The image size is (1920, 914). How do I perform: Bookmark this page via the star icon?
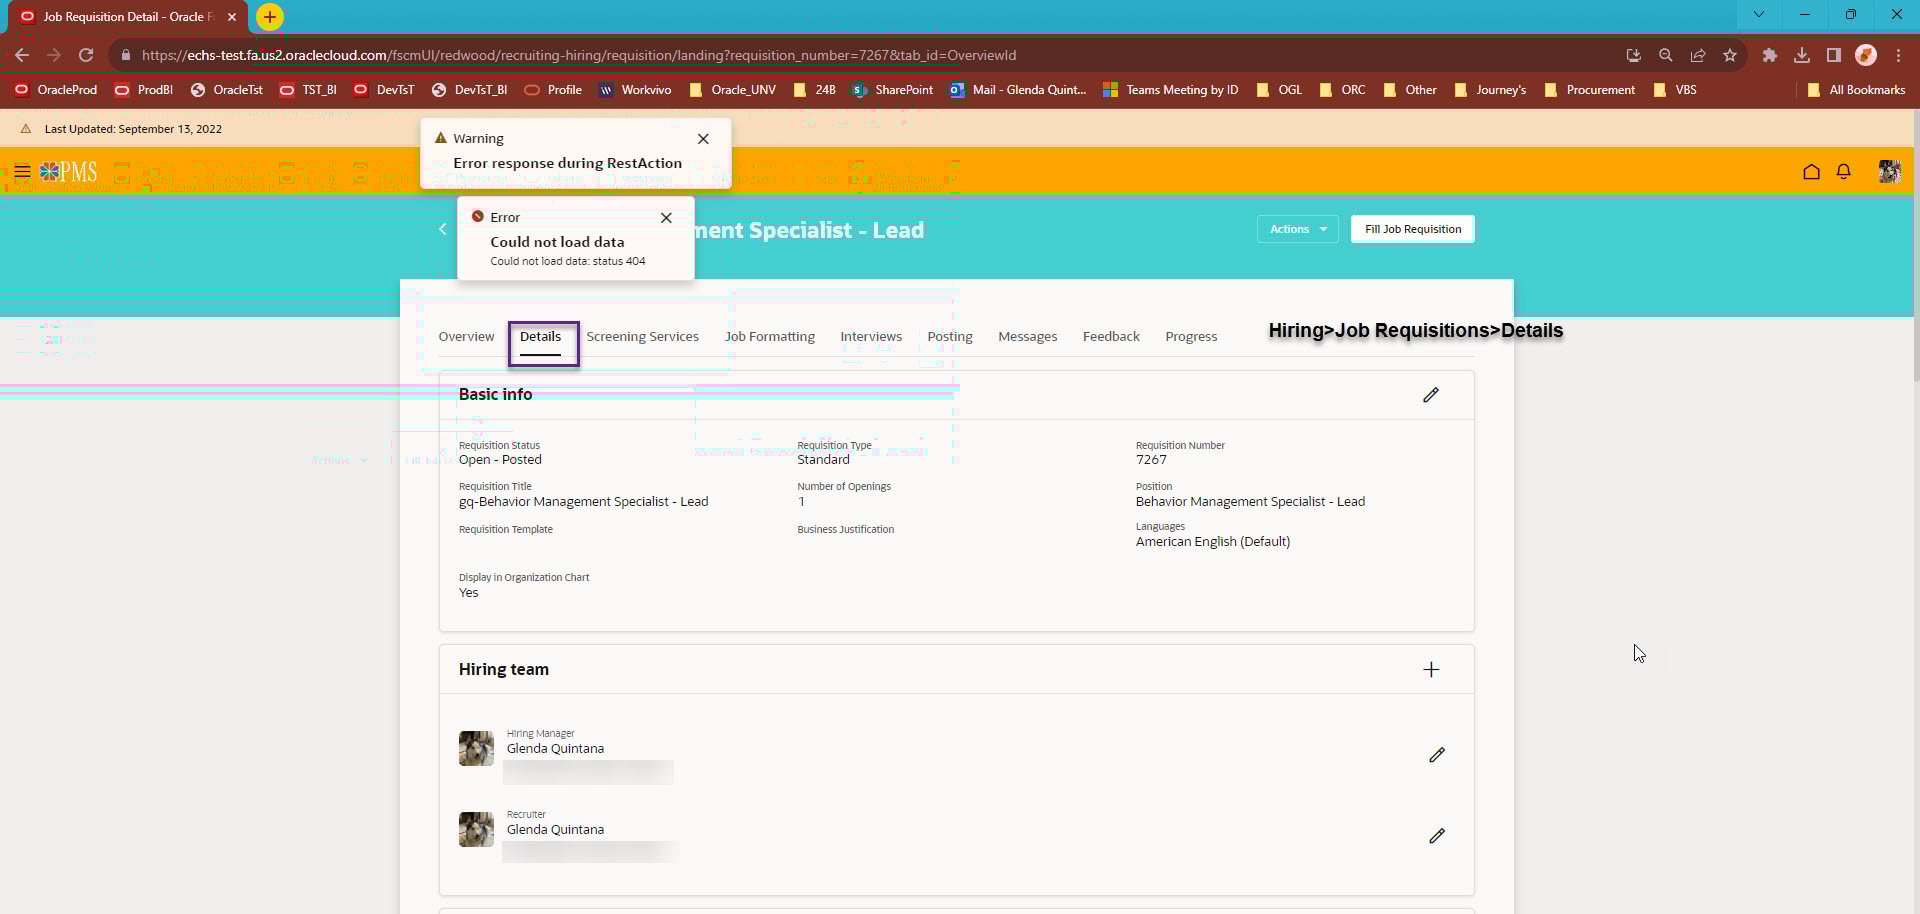[x=1730, y=55]
